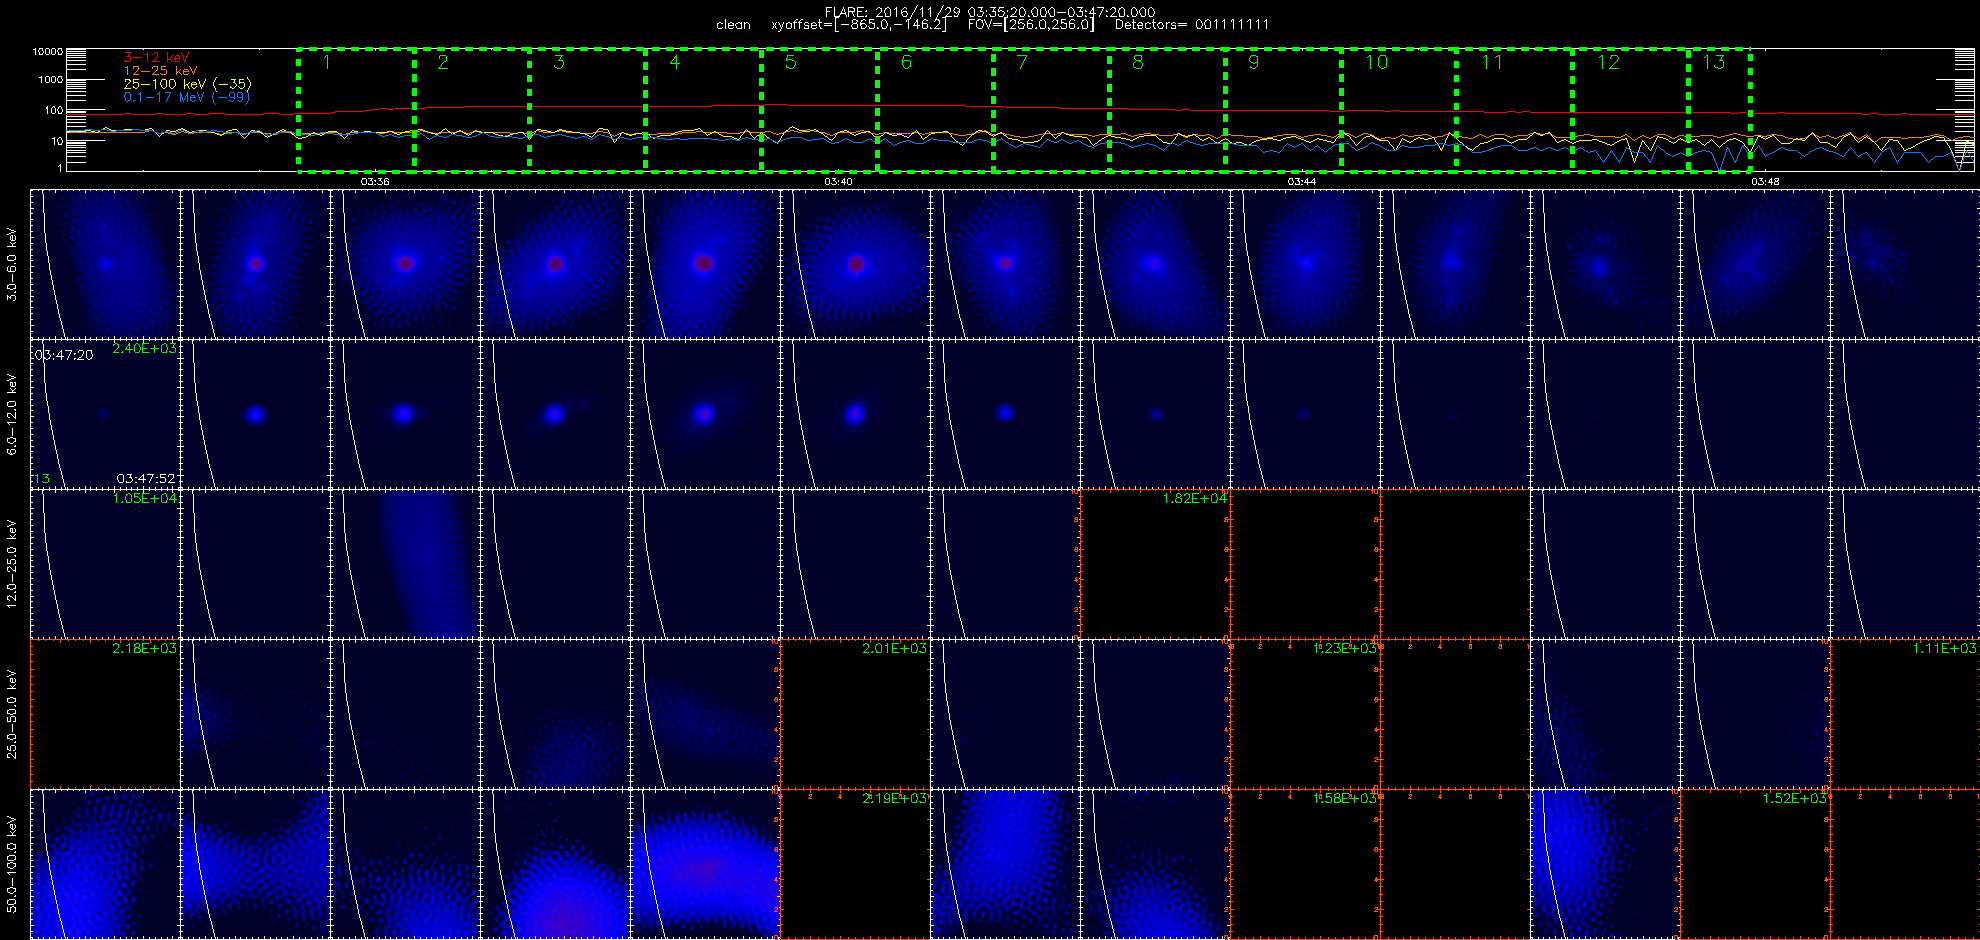This screenshot has height=940, width=1980.
Task: Select interval 6 marker on the light curve
Action: 907,62
